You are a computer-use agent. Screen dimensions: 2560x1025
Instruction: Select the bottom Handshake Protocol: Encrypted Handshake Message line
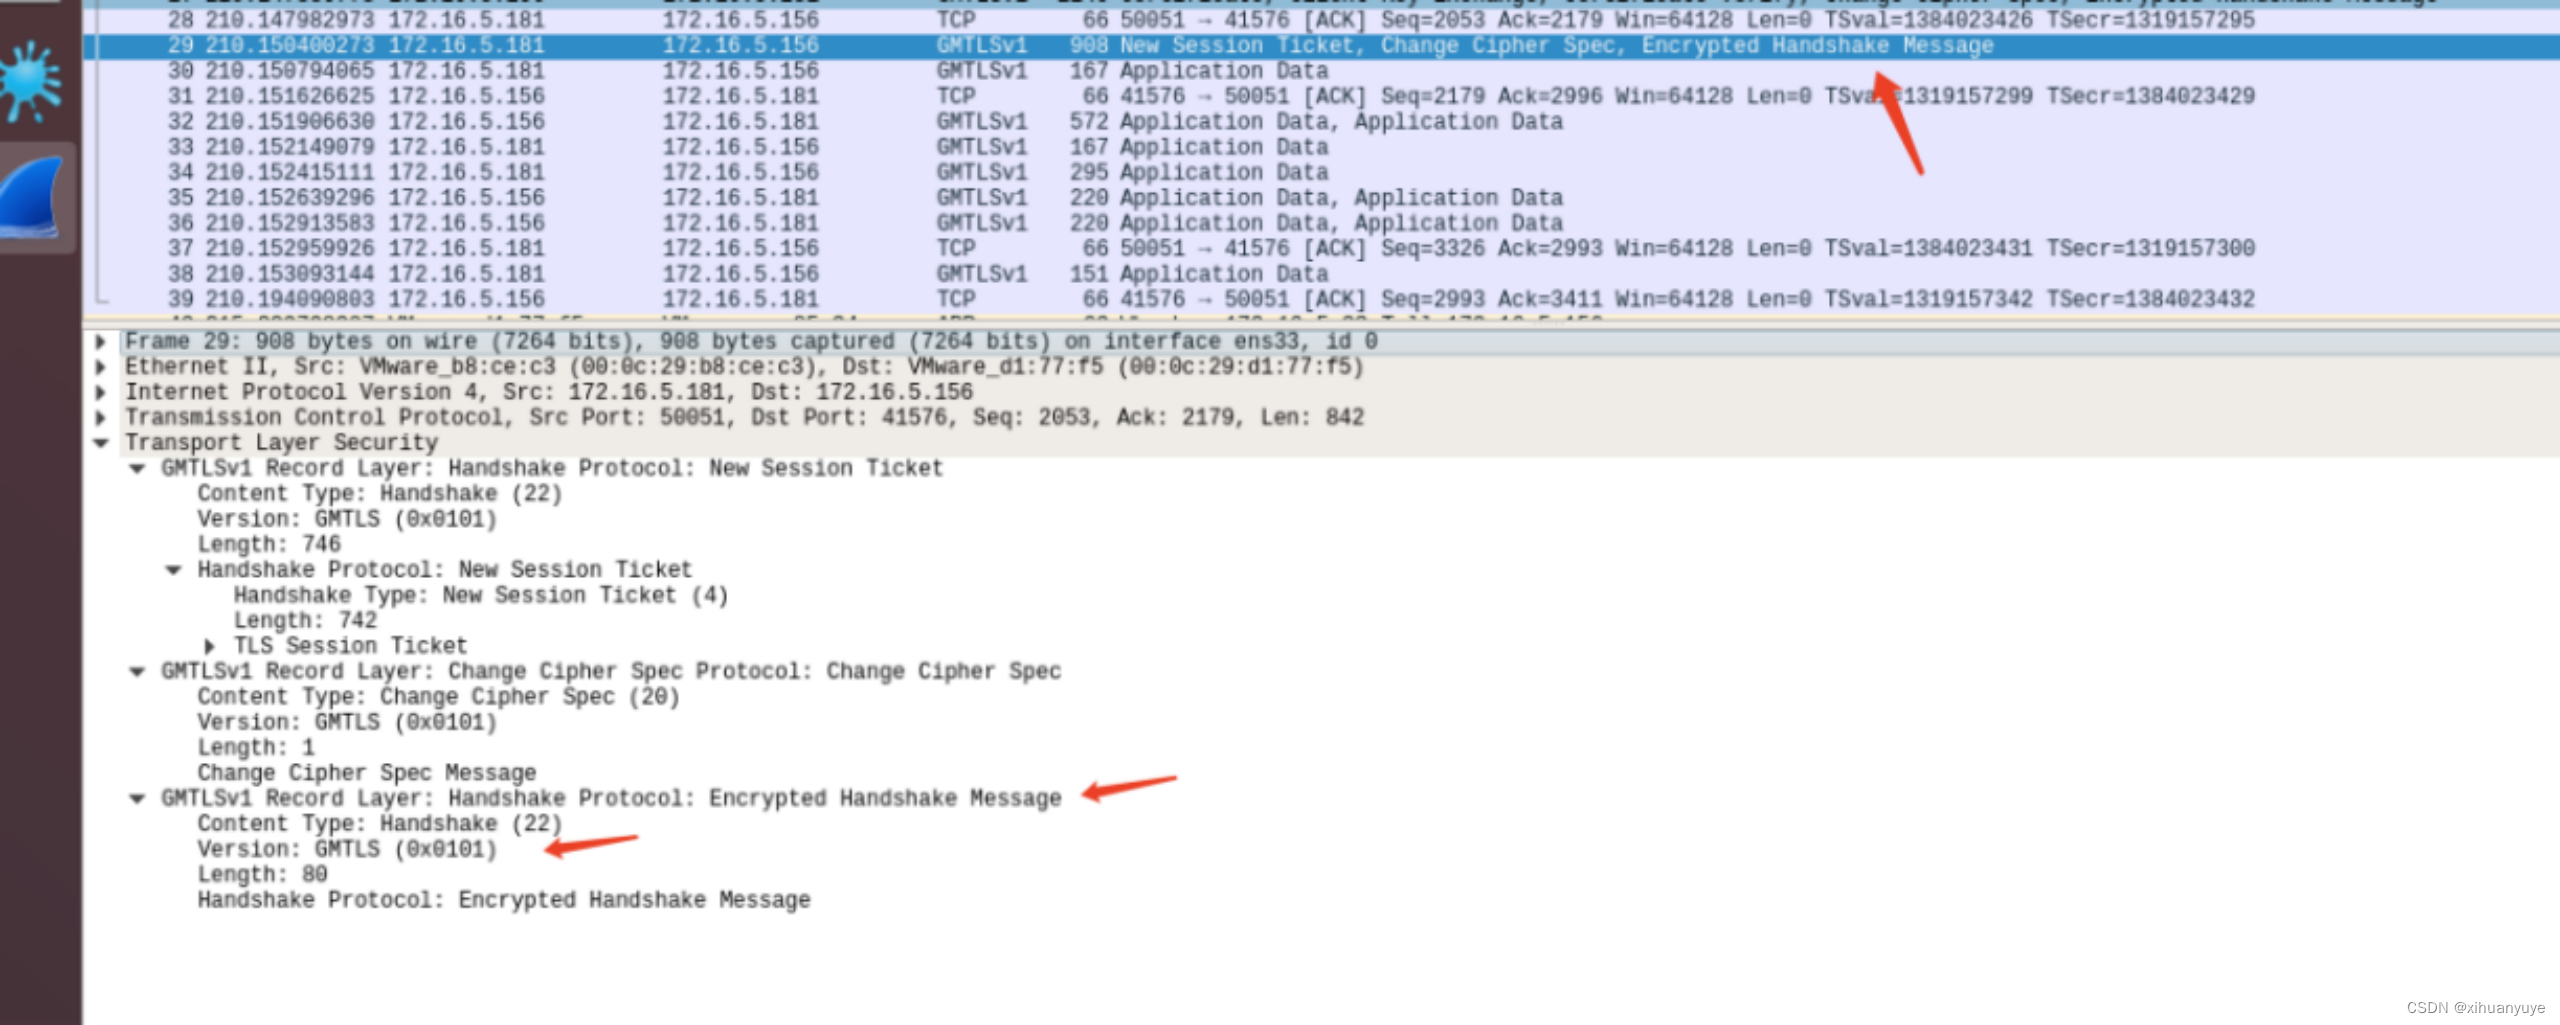point(504,900)
